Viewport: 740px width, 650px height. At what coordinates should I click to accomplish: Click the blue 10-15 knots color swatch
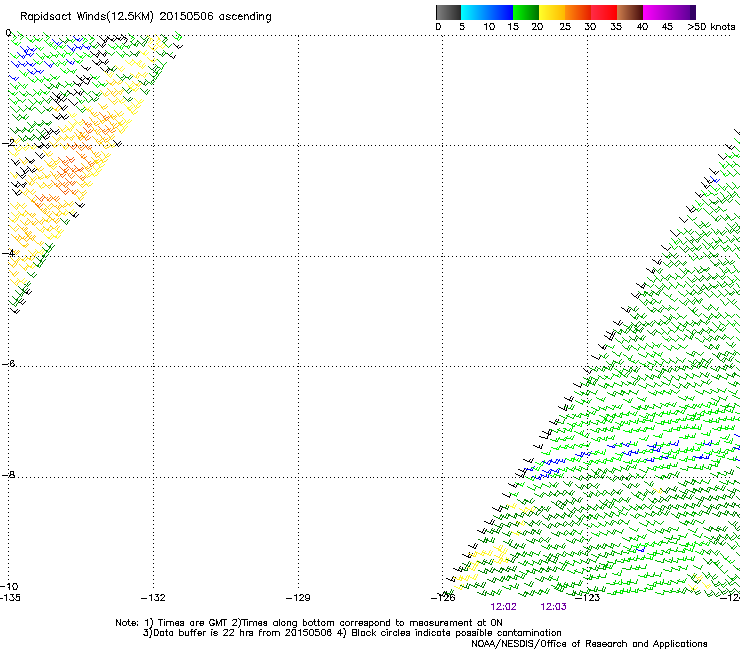click(500, 12)
